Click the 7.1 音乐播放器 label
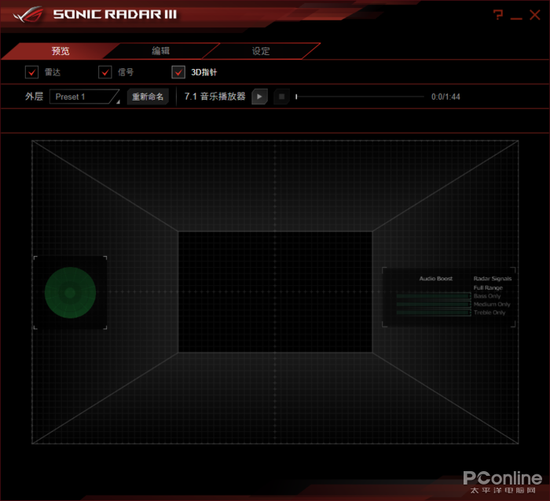Image resolution: width=550 pixels, height=501 pixels. [215, 96]
